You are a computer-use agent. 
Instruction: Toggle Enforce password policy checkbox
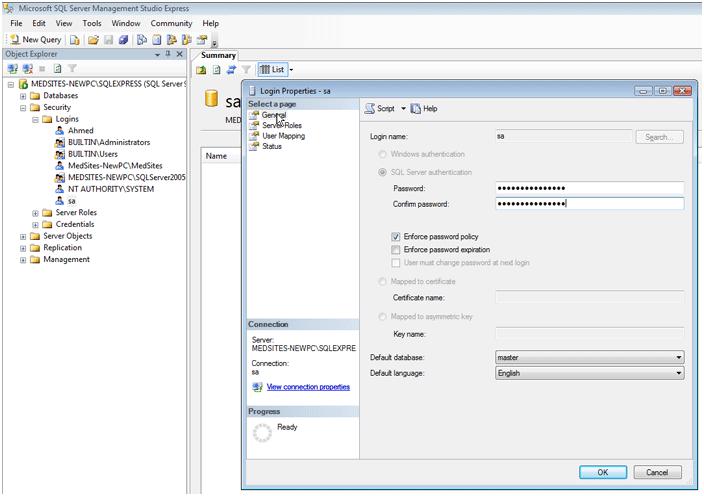[x=396, y=237]
